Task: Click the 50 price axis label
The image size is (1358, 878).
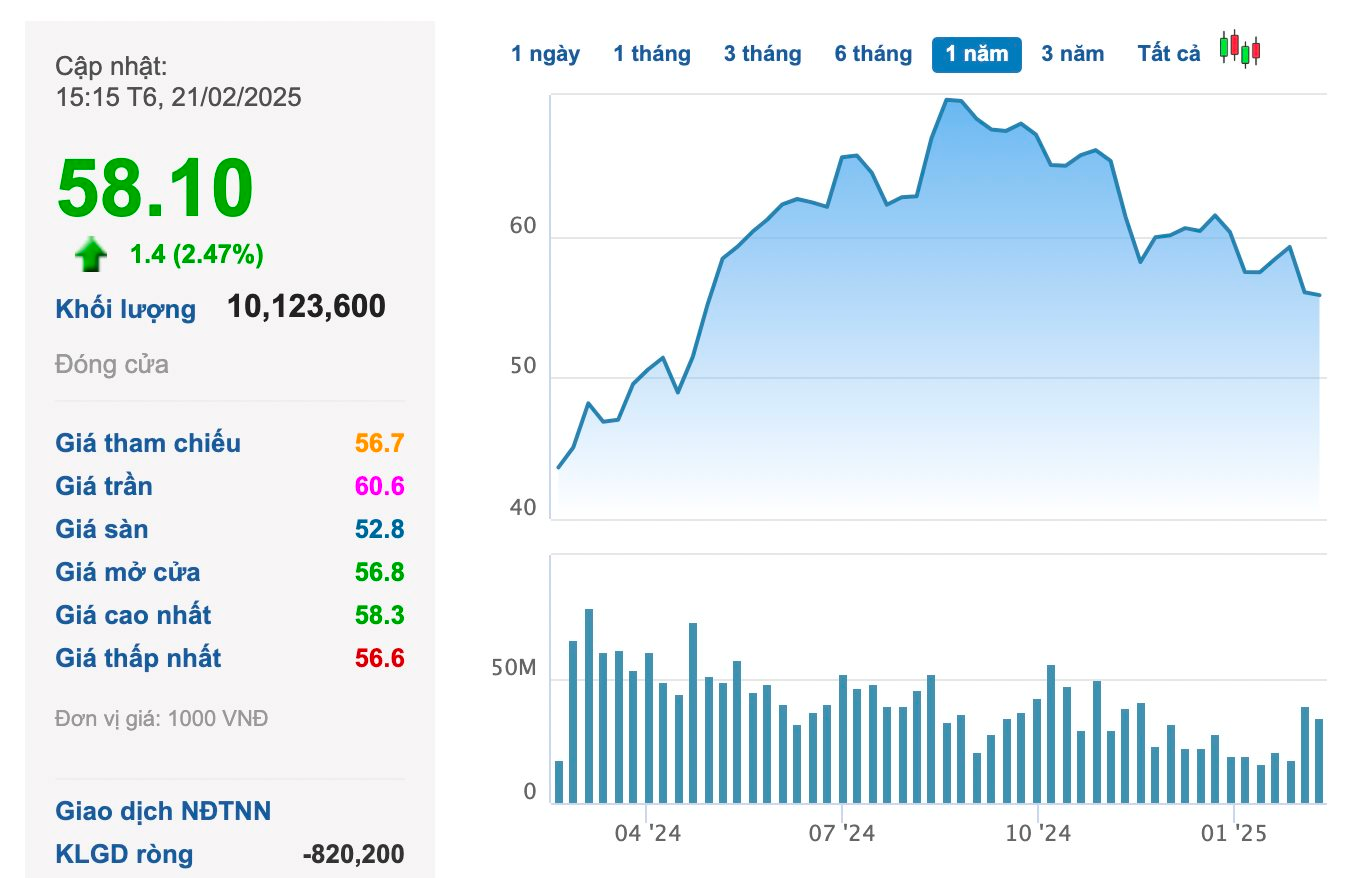Action: 523,367
